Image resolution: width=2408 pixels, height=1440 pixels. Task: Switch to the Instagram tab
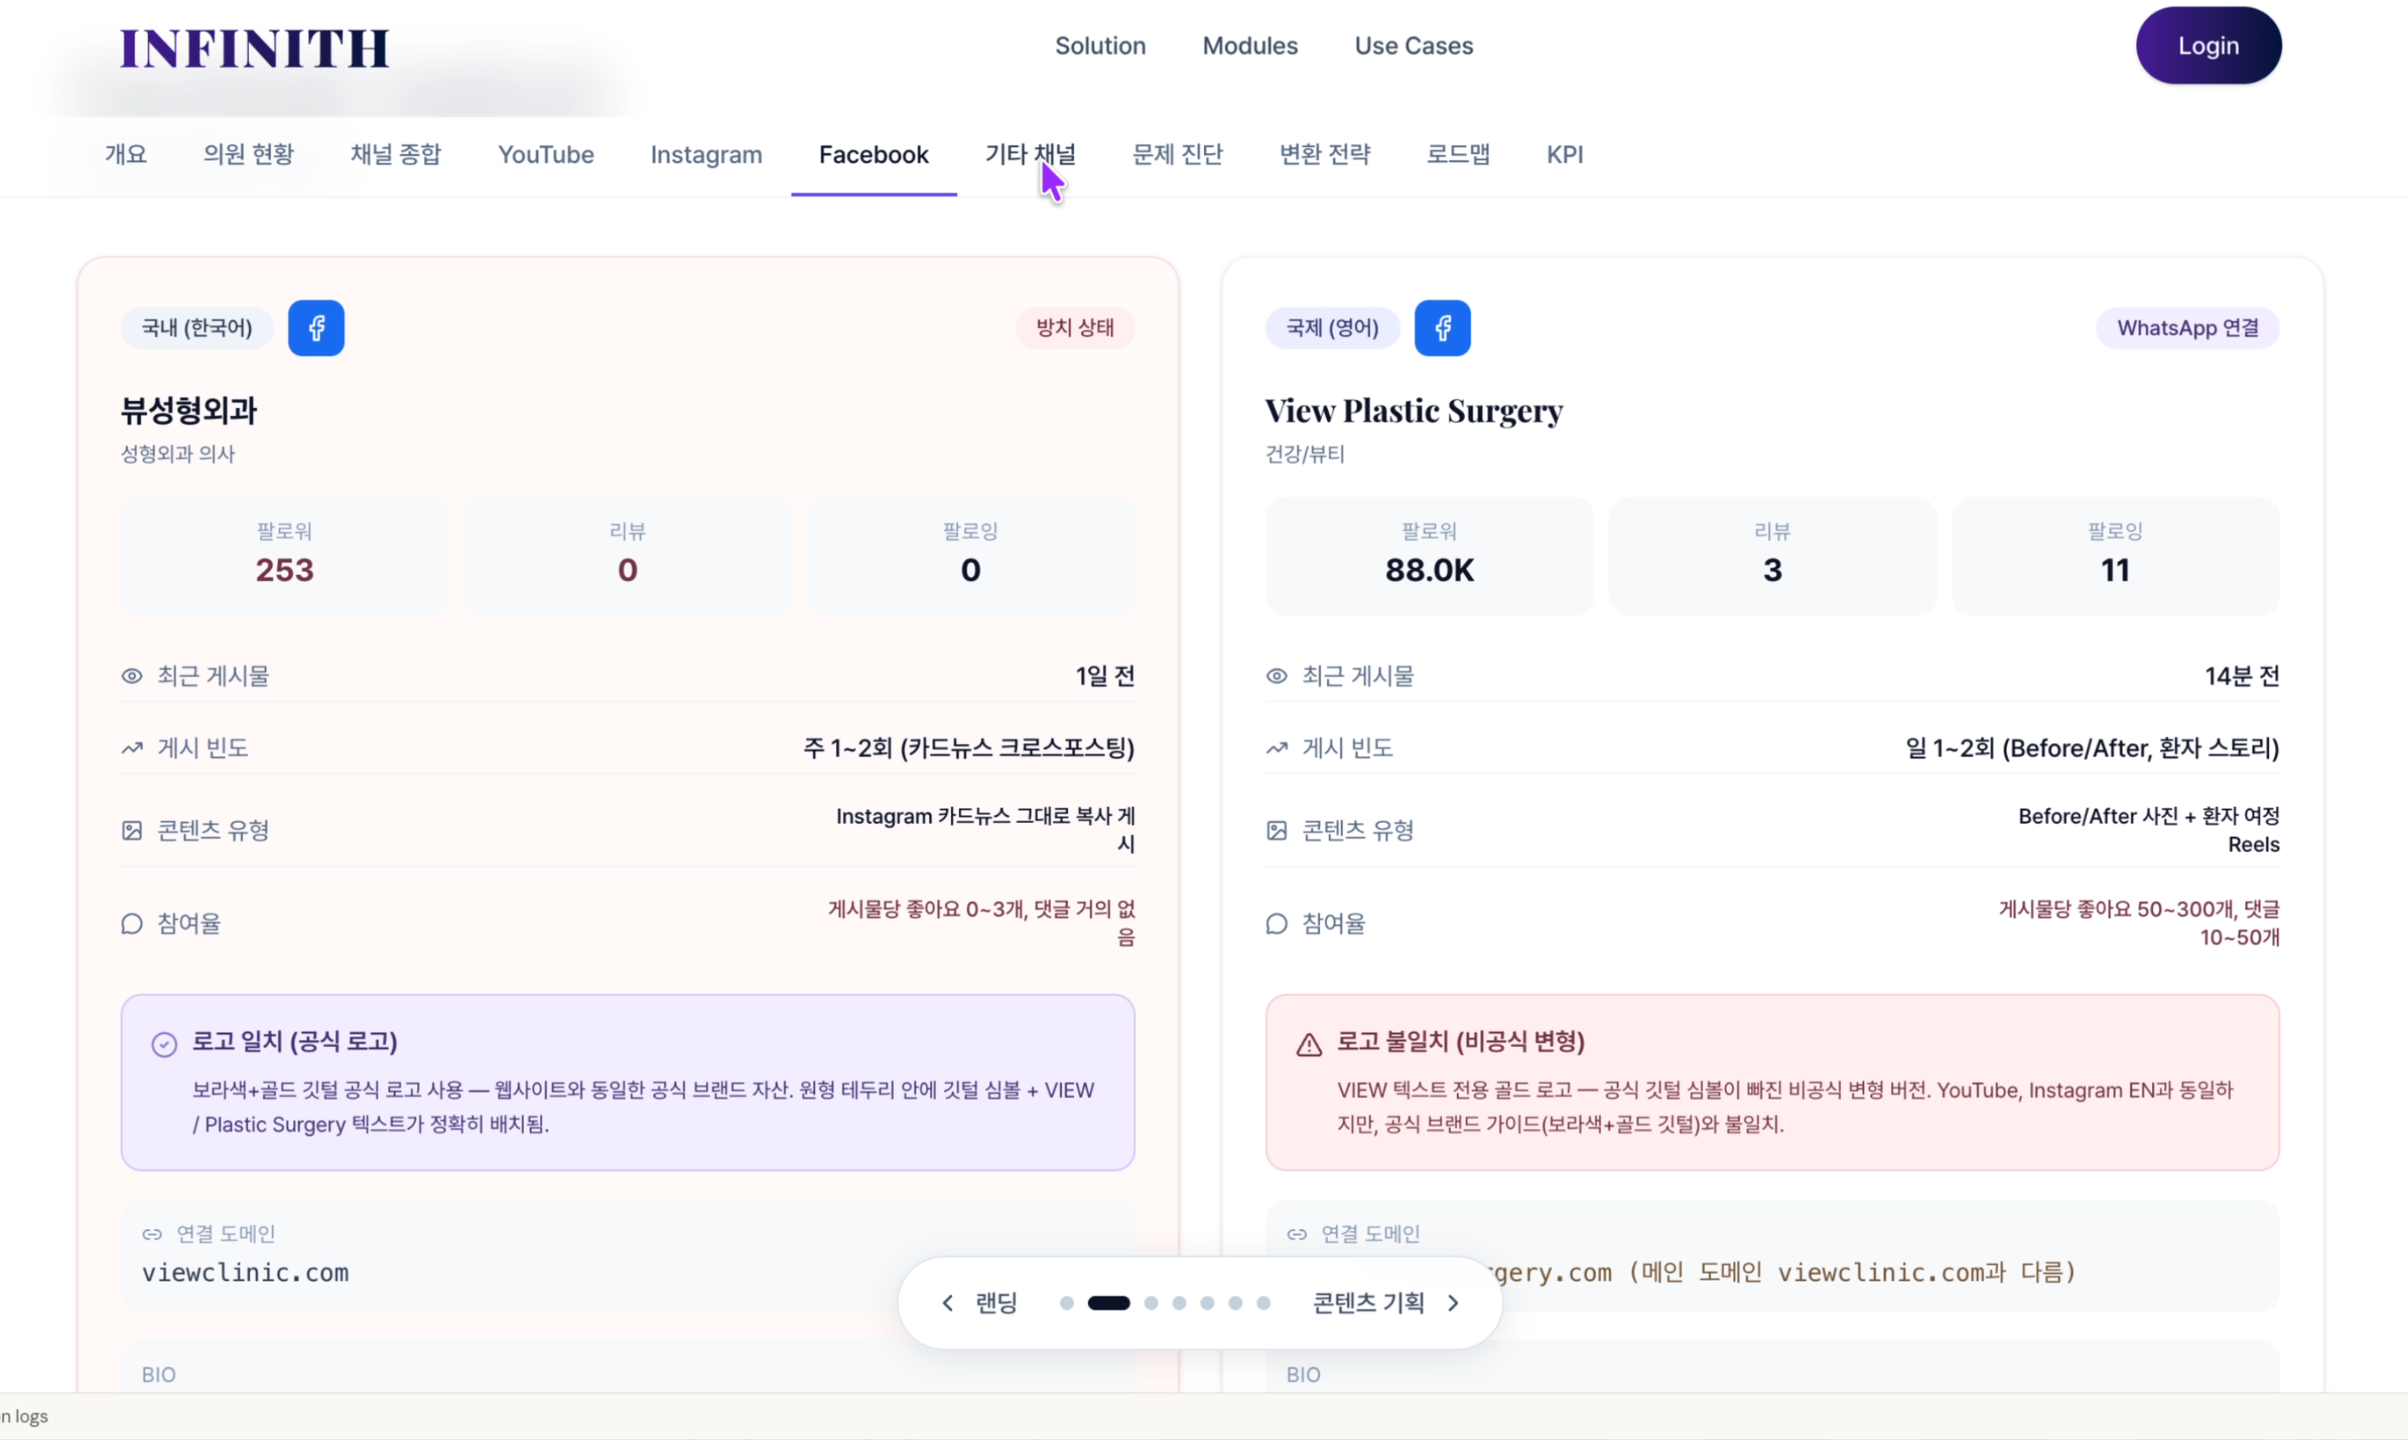tap(706, 154)
